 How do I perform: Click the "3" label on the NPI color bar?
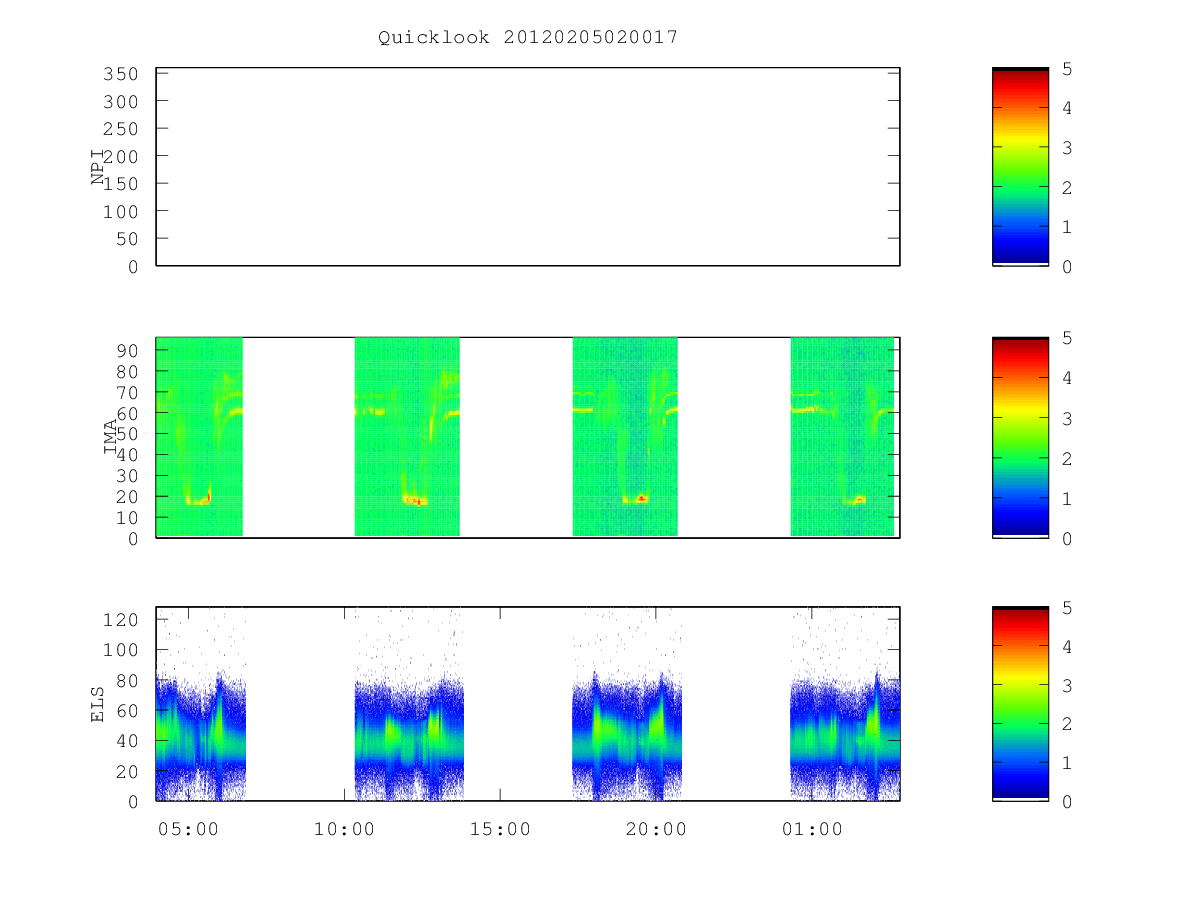tap(1067, 148)
